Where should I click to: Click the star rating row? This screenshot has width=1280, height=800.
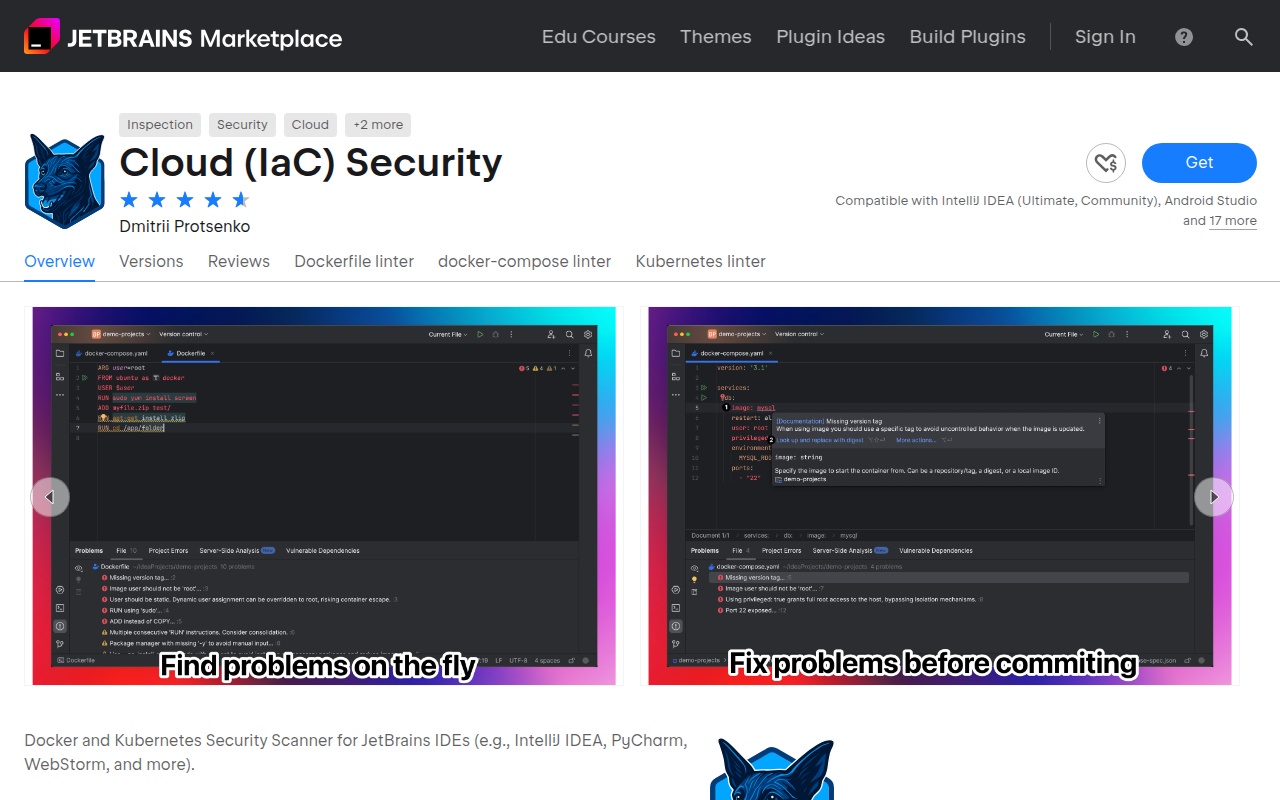coord(184,199)
